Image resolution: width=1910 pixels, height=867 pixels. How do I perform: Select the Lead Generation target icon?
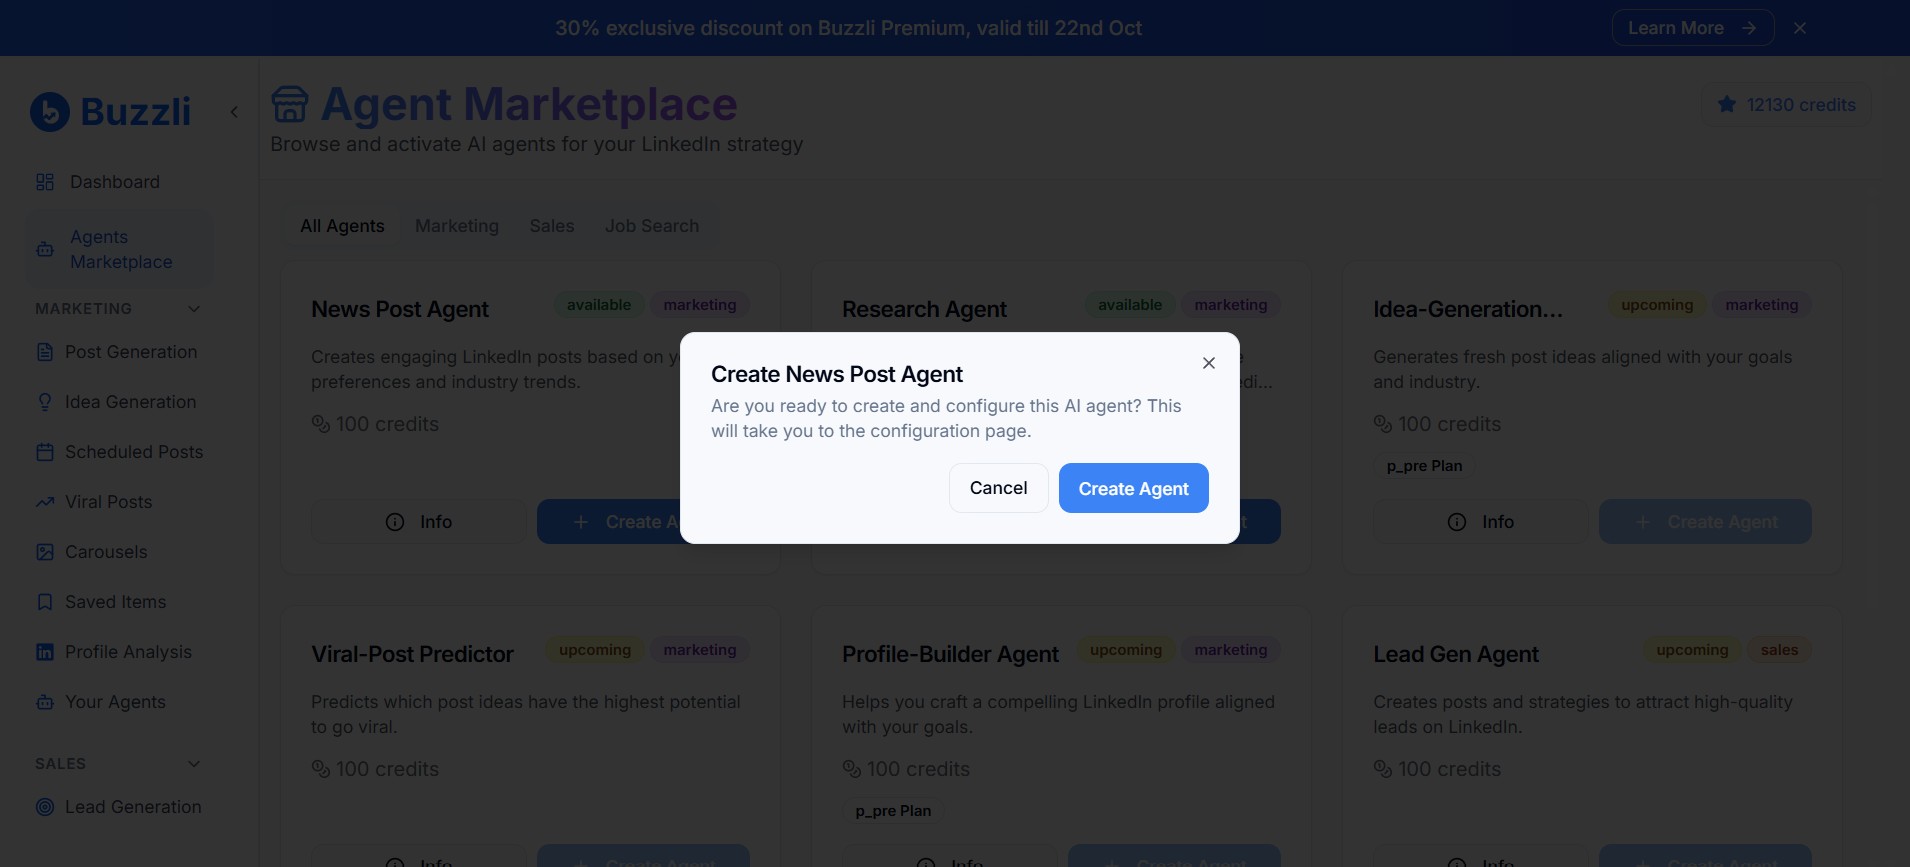[44, 807]
